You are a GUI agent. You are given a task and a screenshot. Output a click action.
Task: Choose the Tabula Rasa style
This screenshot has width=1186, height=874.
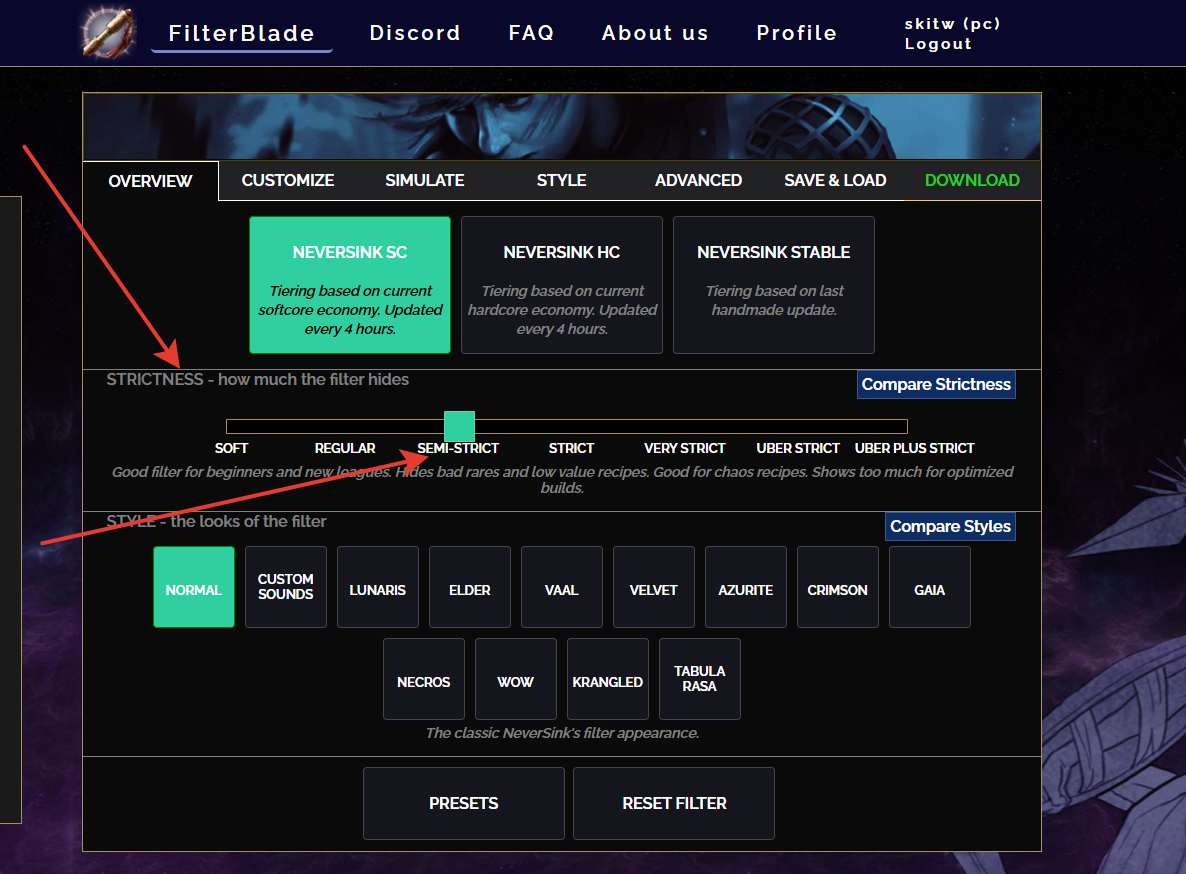700,679
